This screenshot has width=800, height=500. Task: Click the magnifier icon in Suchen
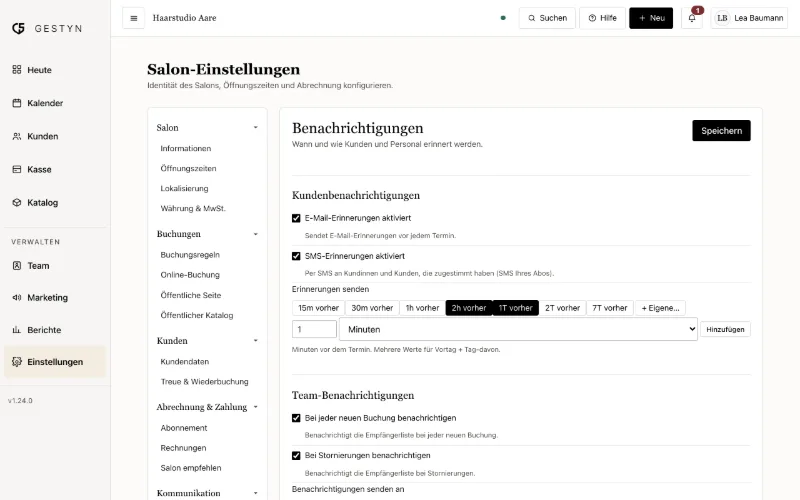pos(532,18)
